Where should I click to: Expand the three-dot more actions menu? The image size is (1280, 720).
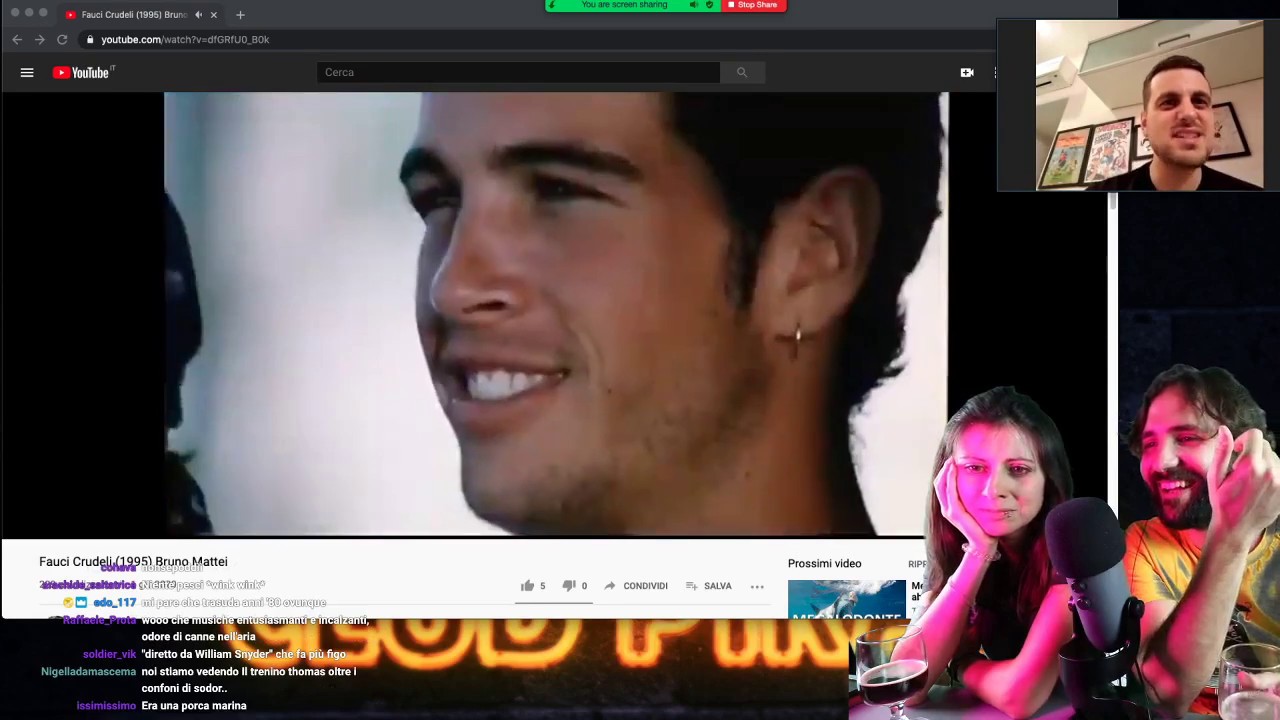coord(757,586)
